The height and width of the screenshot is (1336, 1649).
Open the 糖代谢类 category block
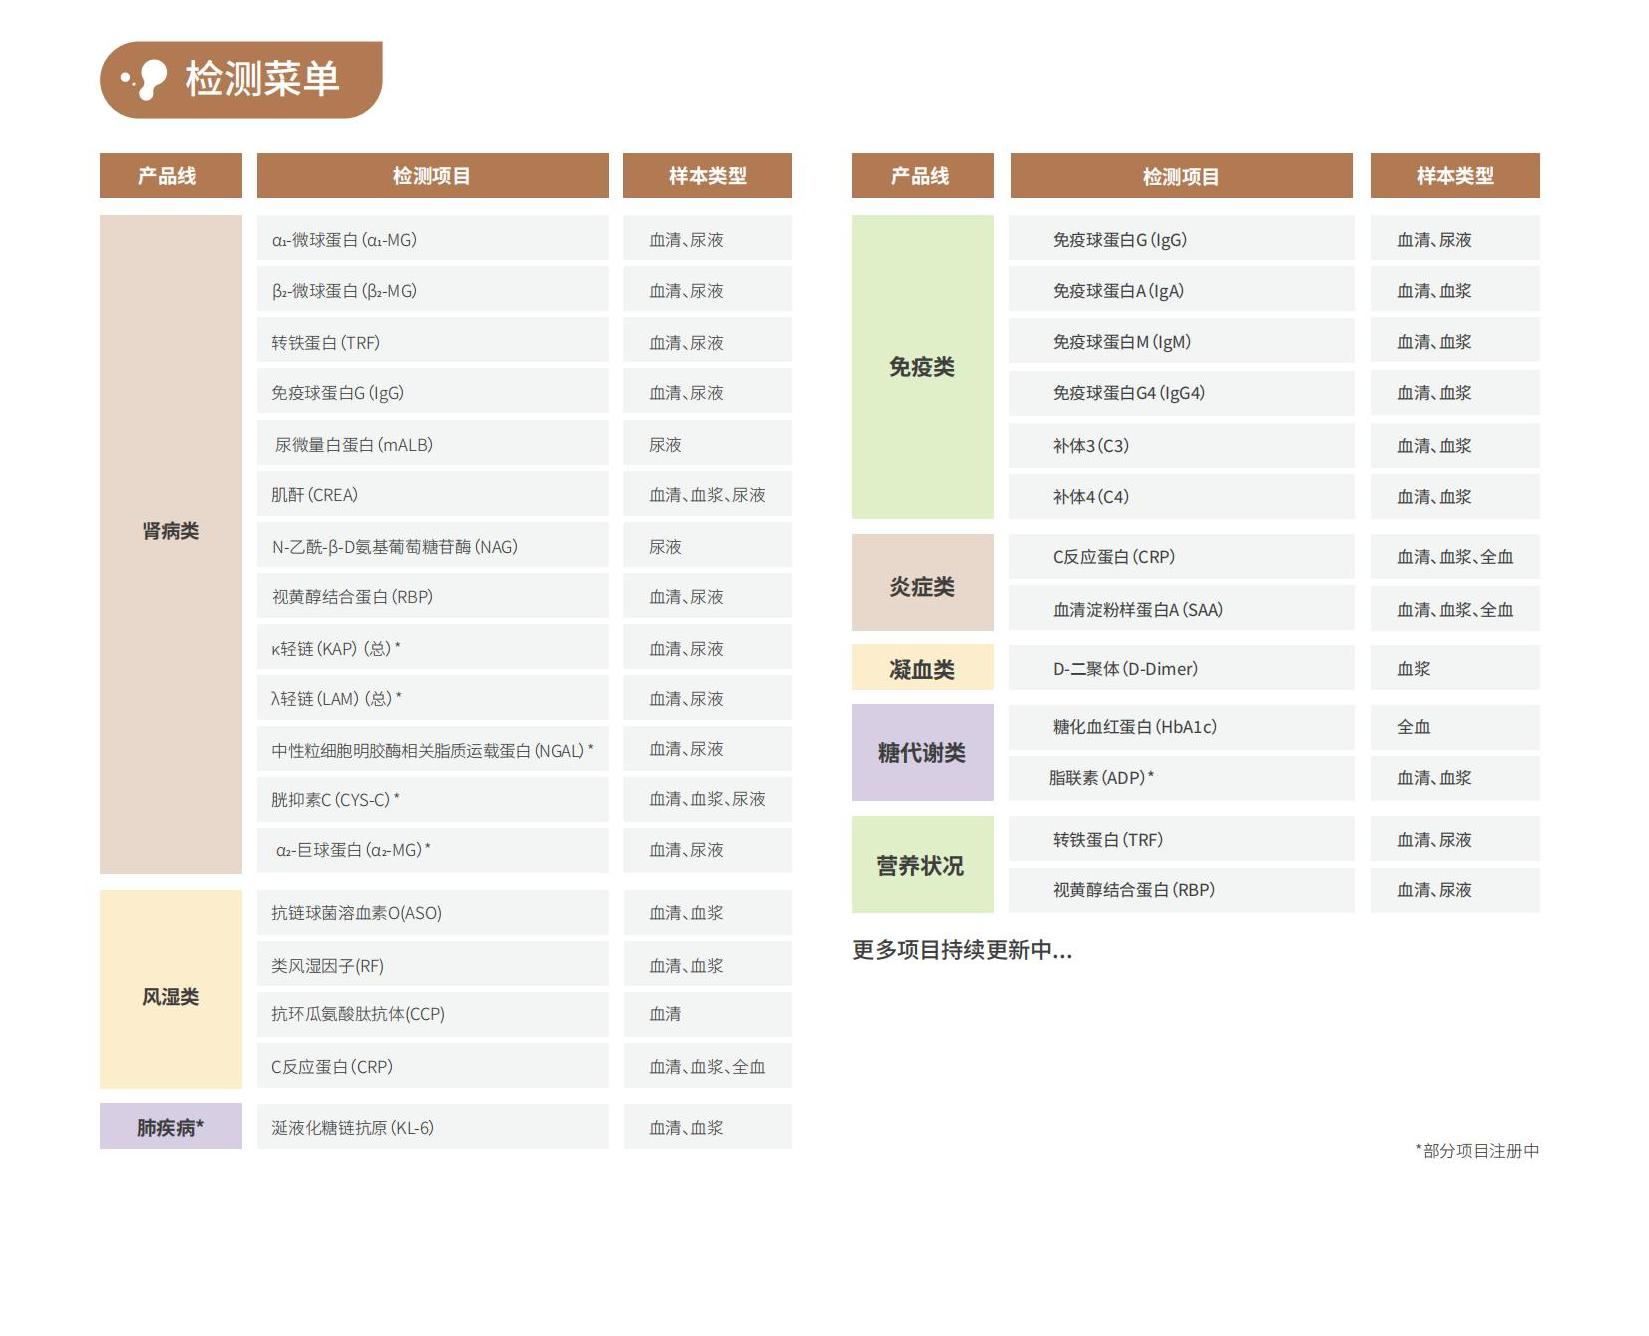[x=922, y=753]
